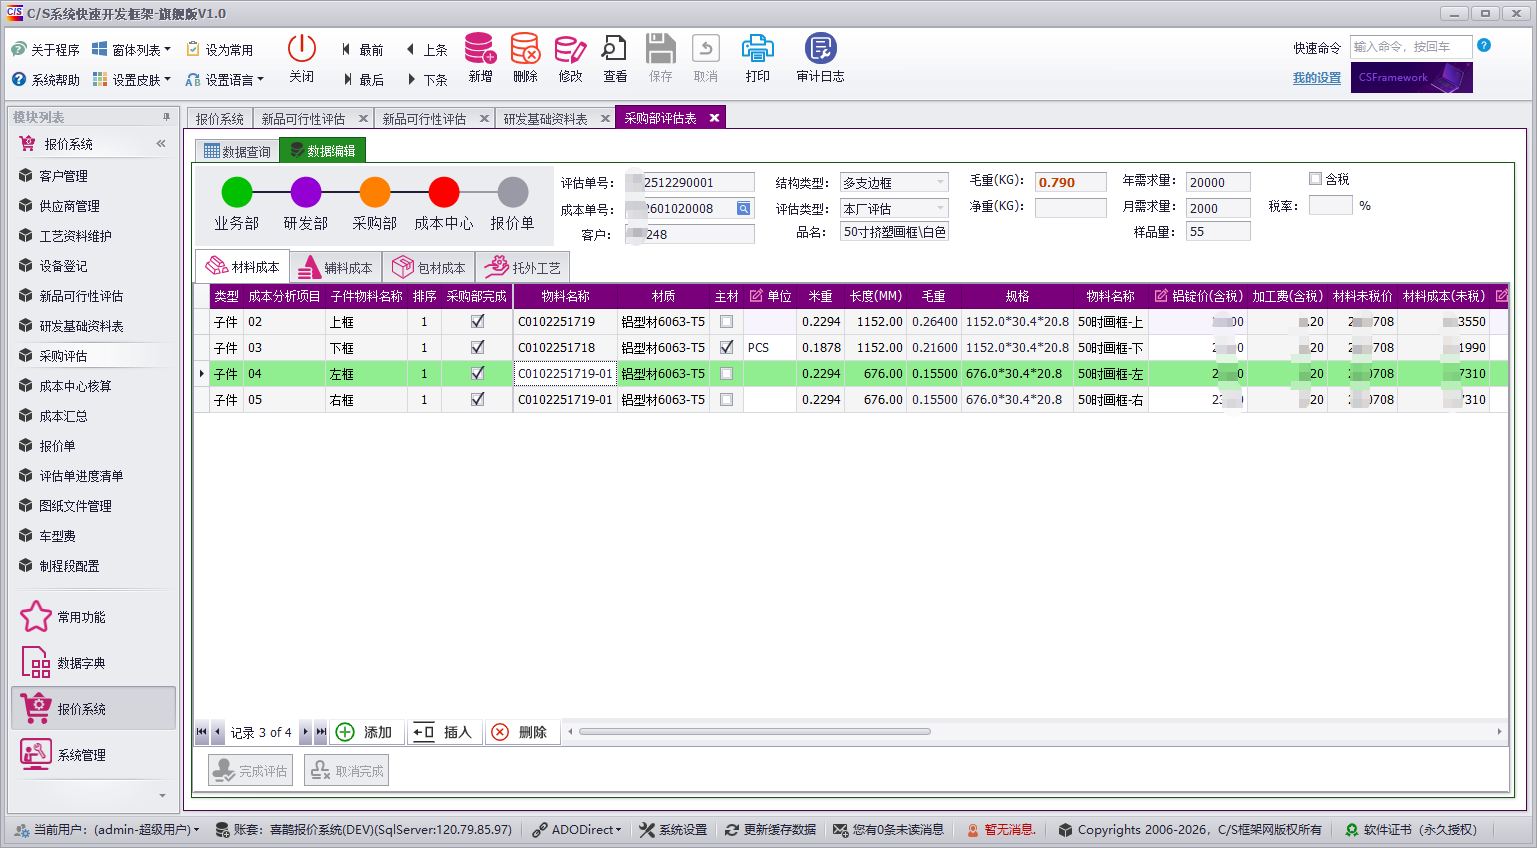Toggle 采购部完成 checkbox for 上框 row
The height and width of the screenshot is (848, 1537).
pos(477,322)
